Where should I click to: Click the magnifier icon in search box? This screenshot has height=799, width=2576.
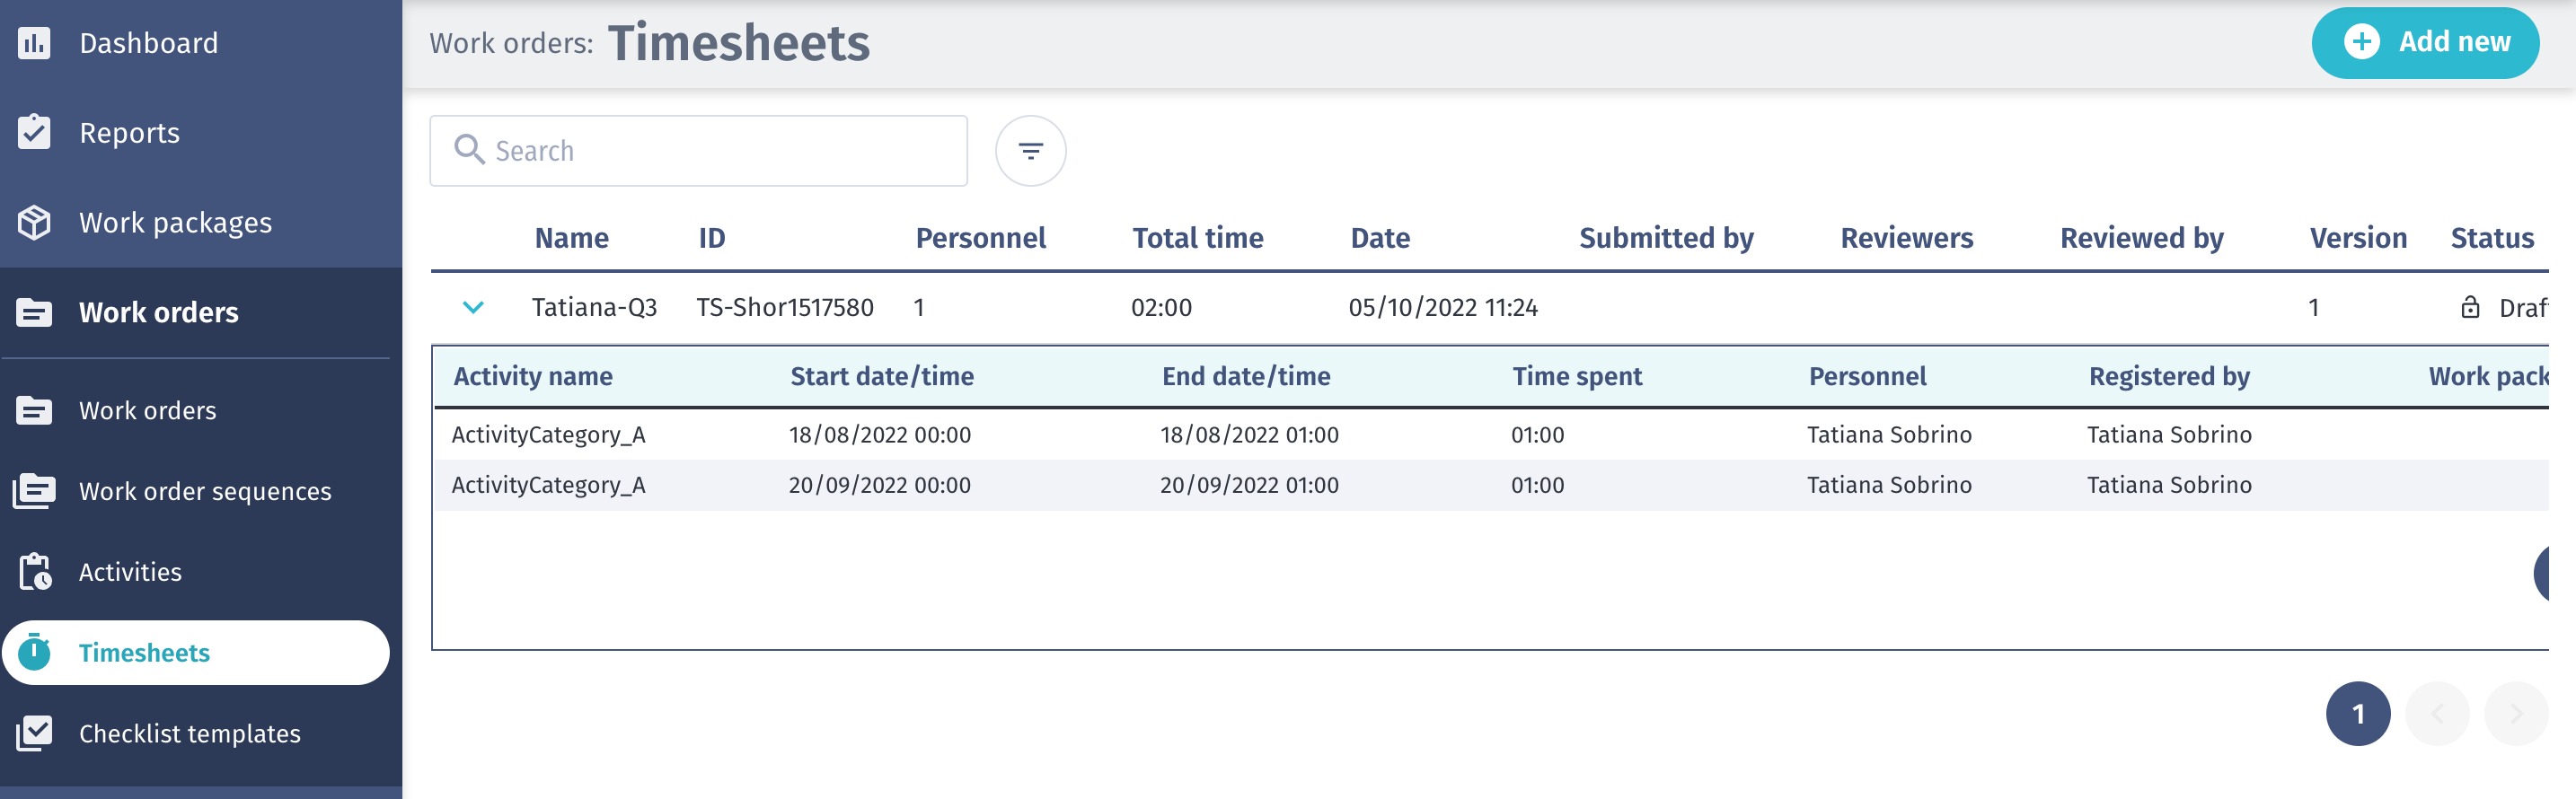(469, 149)
